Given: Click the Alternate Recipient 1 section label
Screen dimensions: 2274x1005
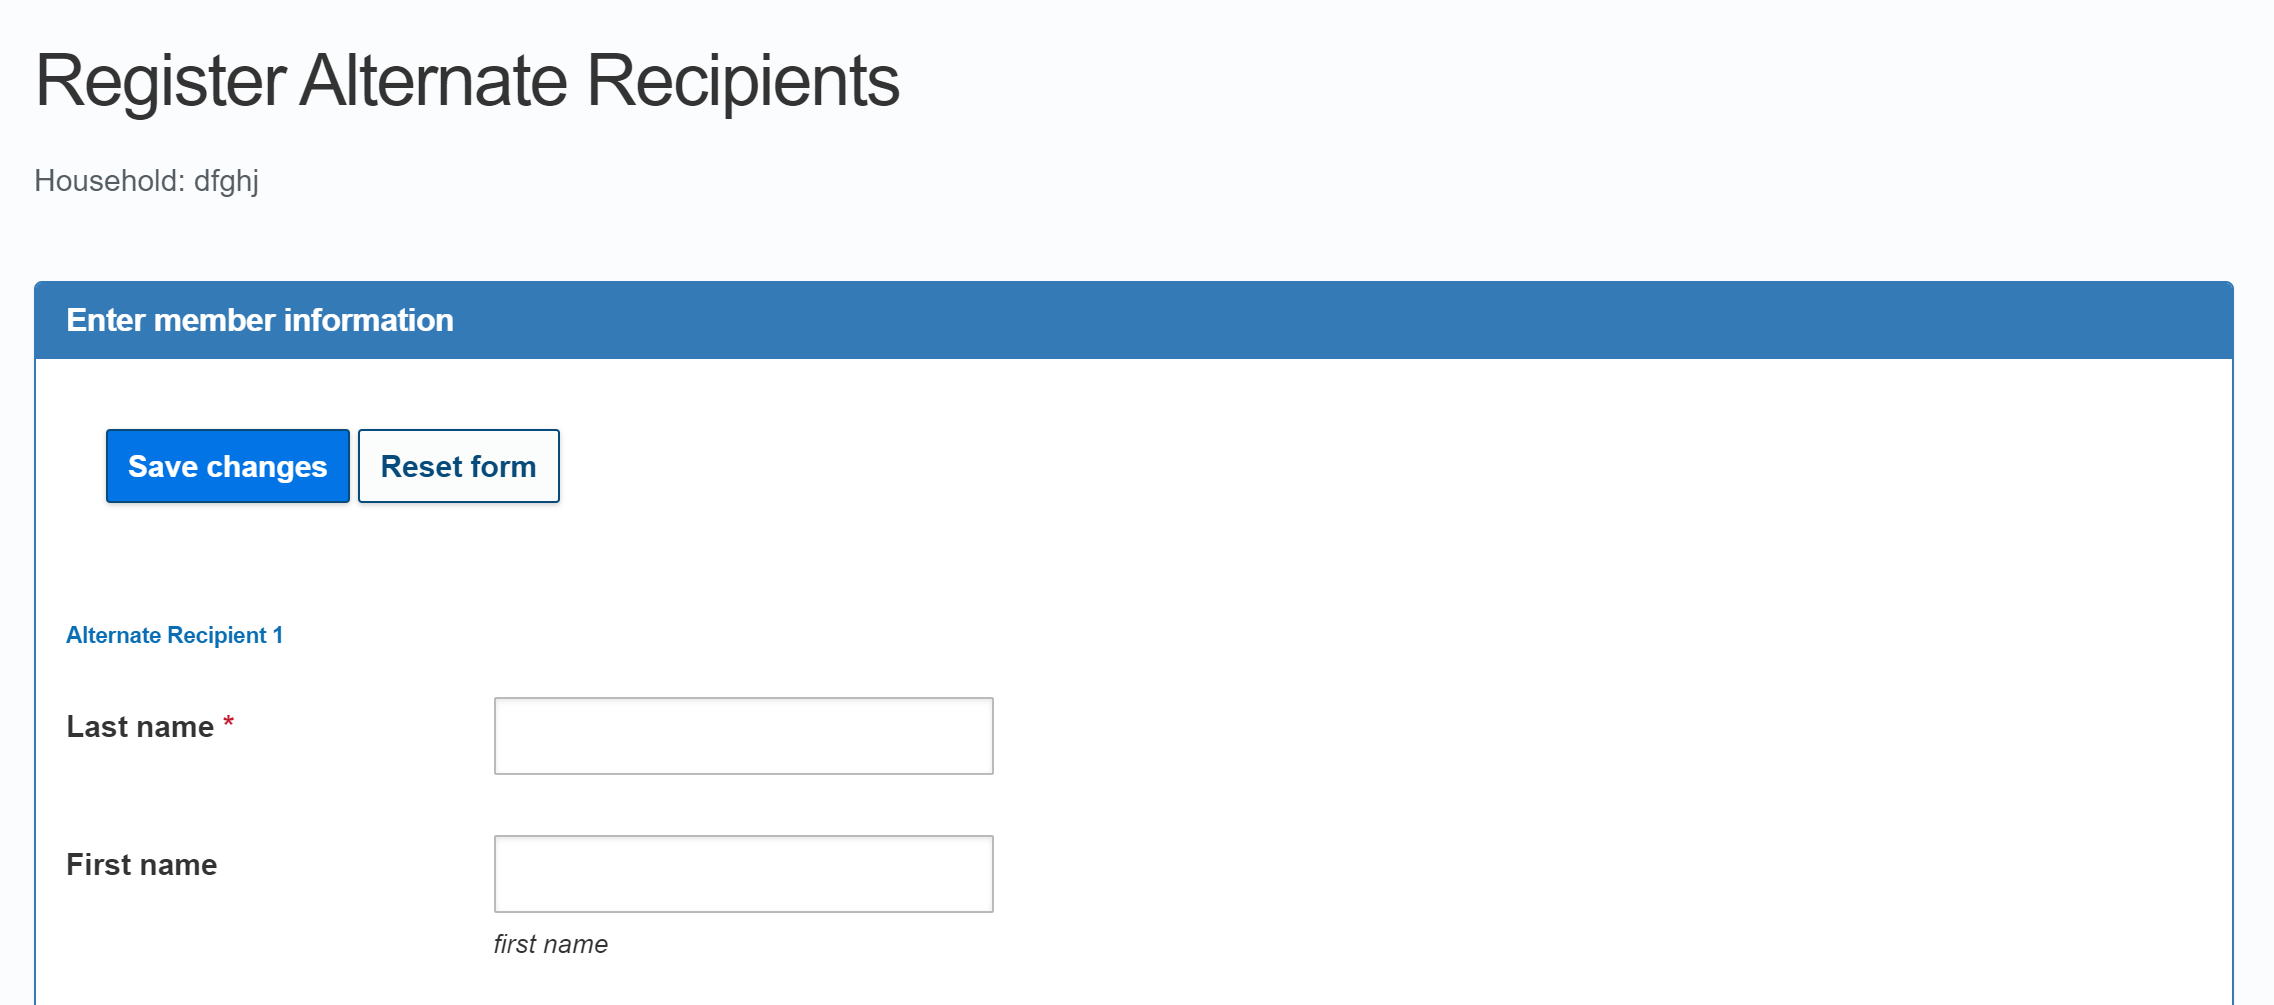Looking at the screenshot, I should click(x=174, y=635).
